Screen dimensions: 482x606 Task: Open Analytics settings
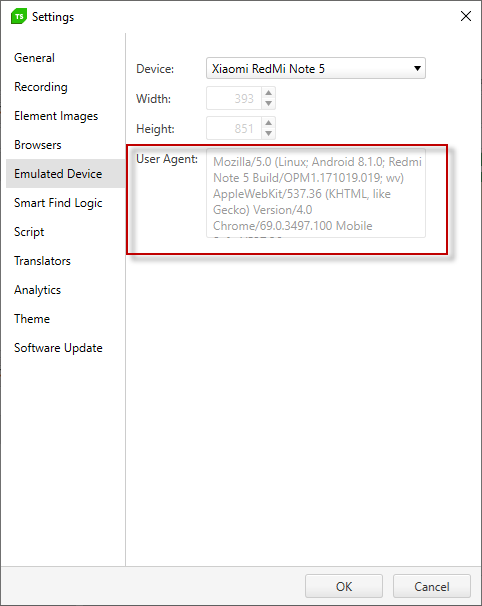pos(65,289)
